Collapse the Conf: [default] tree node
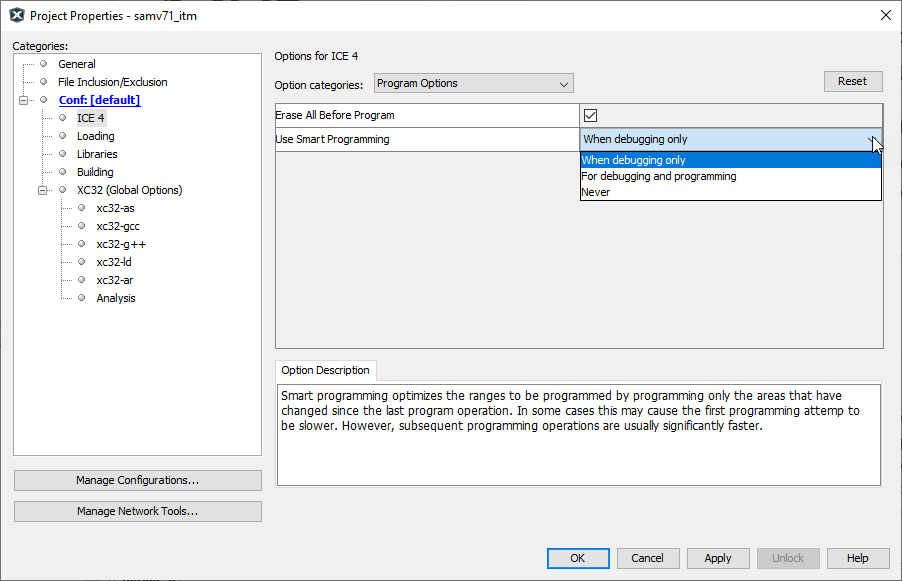This screenshot has width=902, height=581. 24,100
